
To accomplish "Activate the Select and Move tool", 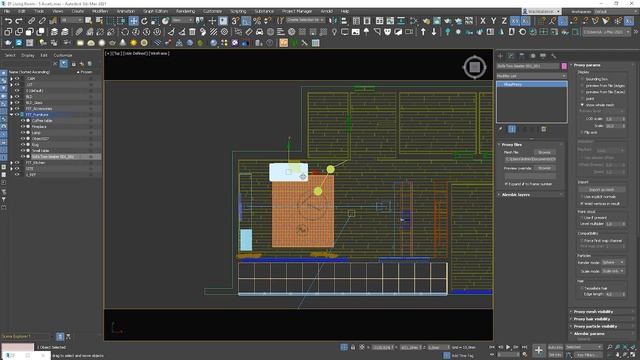I will [x=133, y=20].
